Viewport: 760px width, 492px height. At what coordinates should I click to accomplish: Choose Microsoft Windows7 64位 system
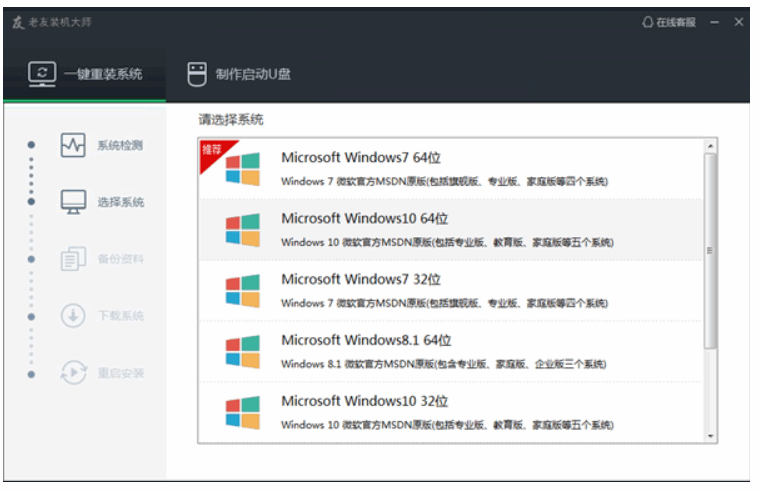(x=451, y=169)
